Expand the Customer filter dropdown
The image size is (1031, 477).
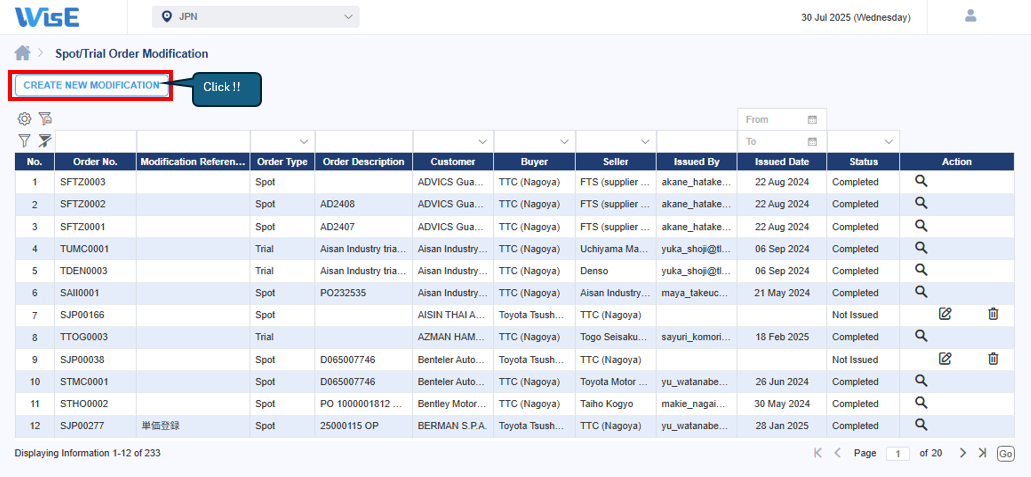click(482, 142)
